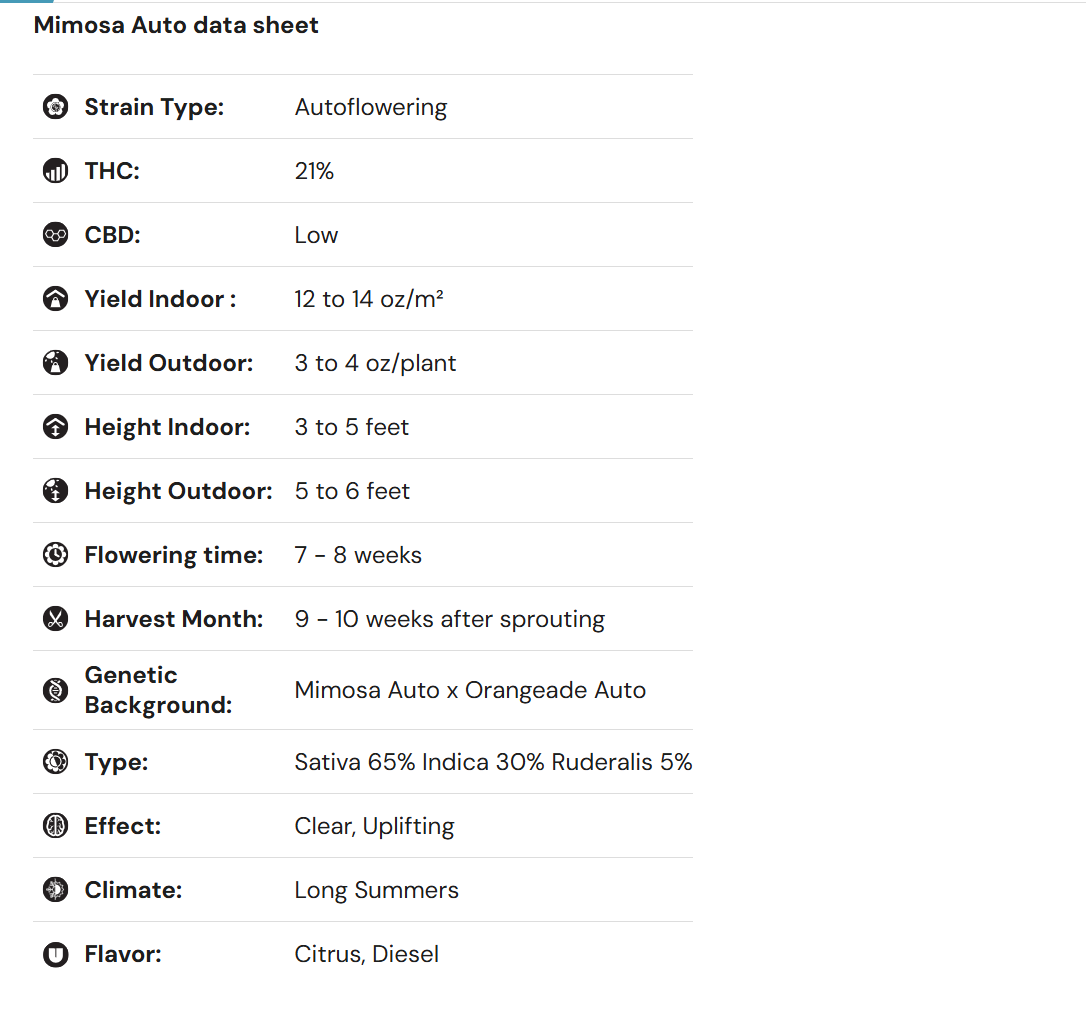Click the height icon beside Height Indoor

(x=56, y=427)
